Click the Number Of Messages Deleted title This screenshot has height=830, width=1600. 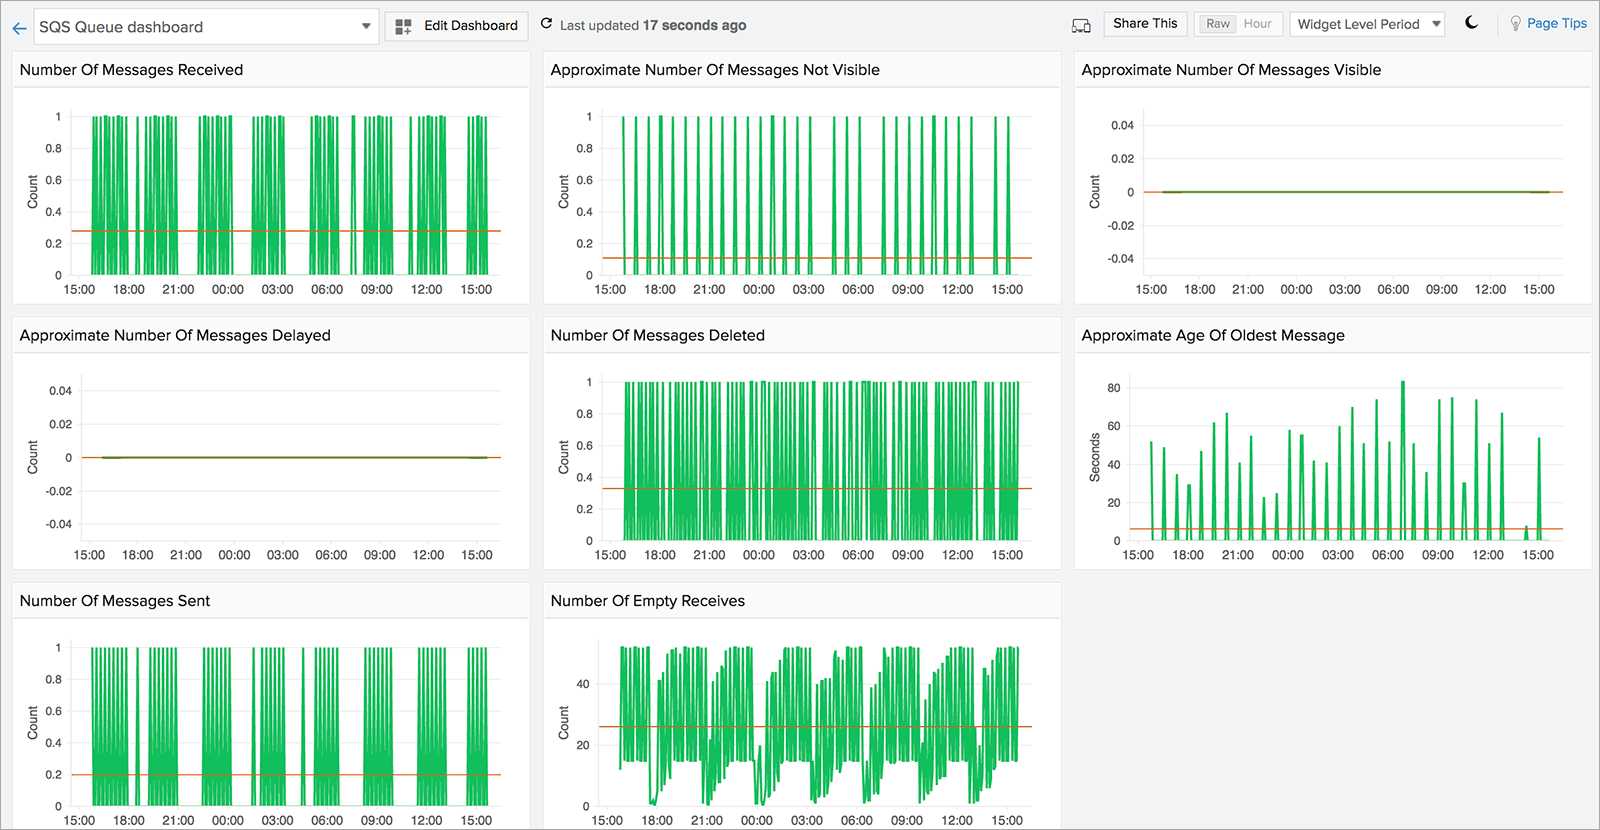click(x=657, y=336)
